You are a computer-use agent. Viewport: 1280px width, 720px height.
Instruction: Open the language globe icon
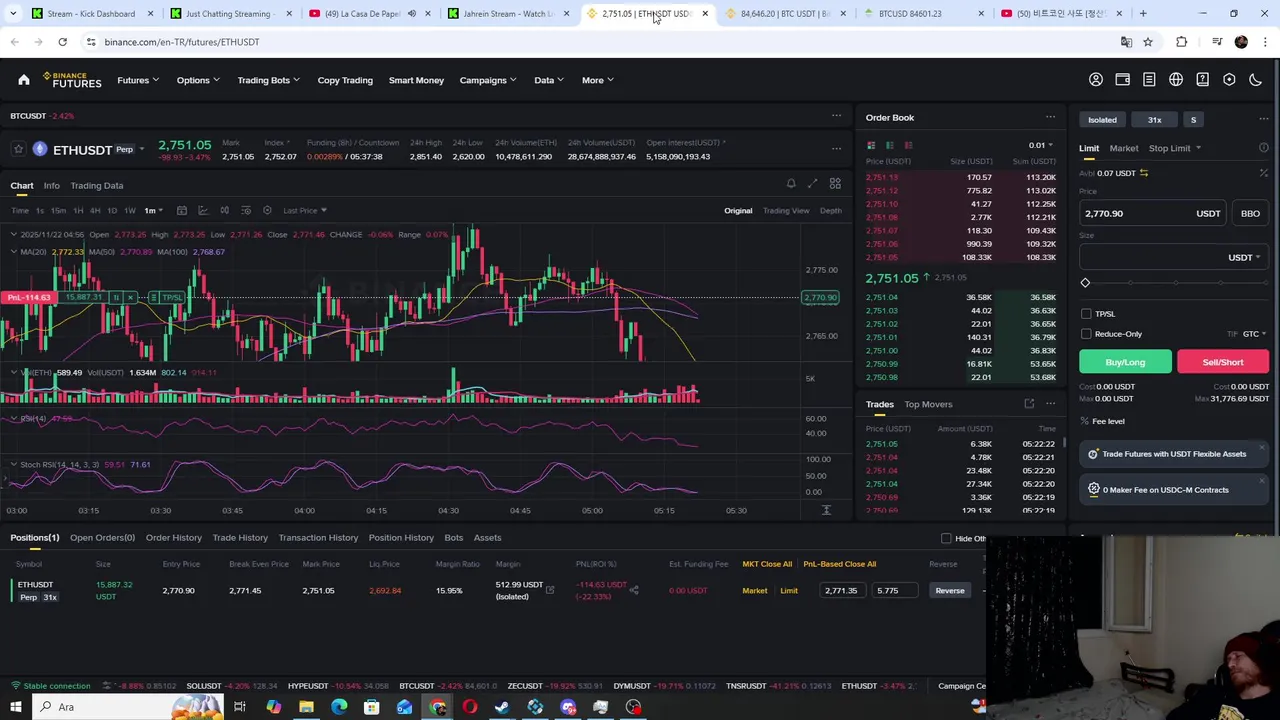point(1176,80)
